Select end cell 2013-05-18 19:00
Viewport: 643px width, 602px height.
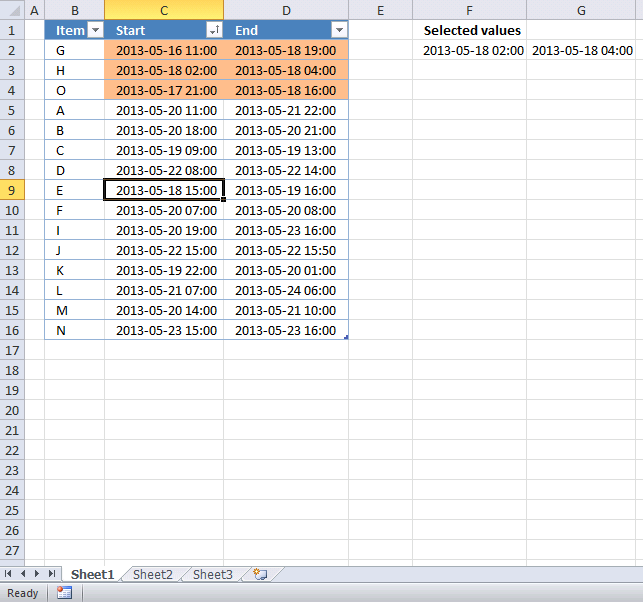[x=286, y=50]
